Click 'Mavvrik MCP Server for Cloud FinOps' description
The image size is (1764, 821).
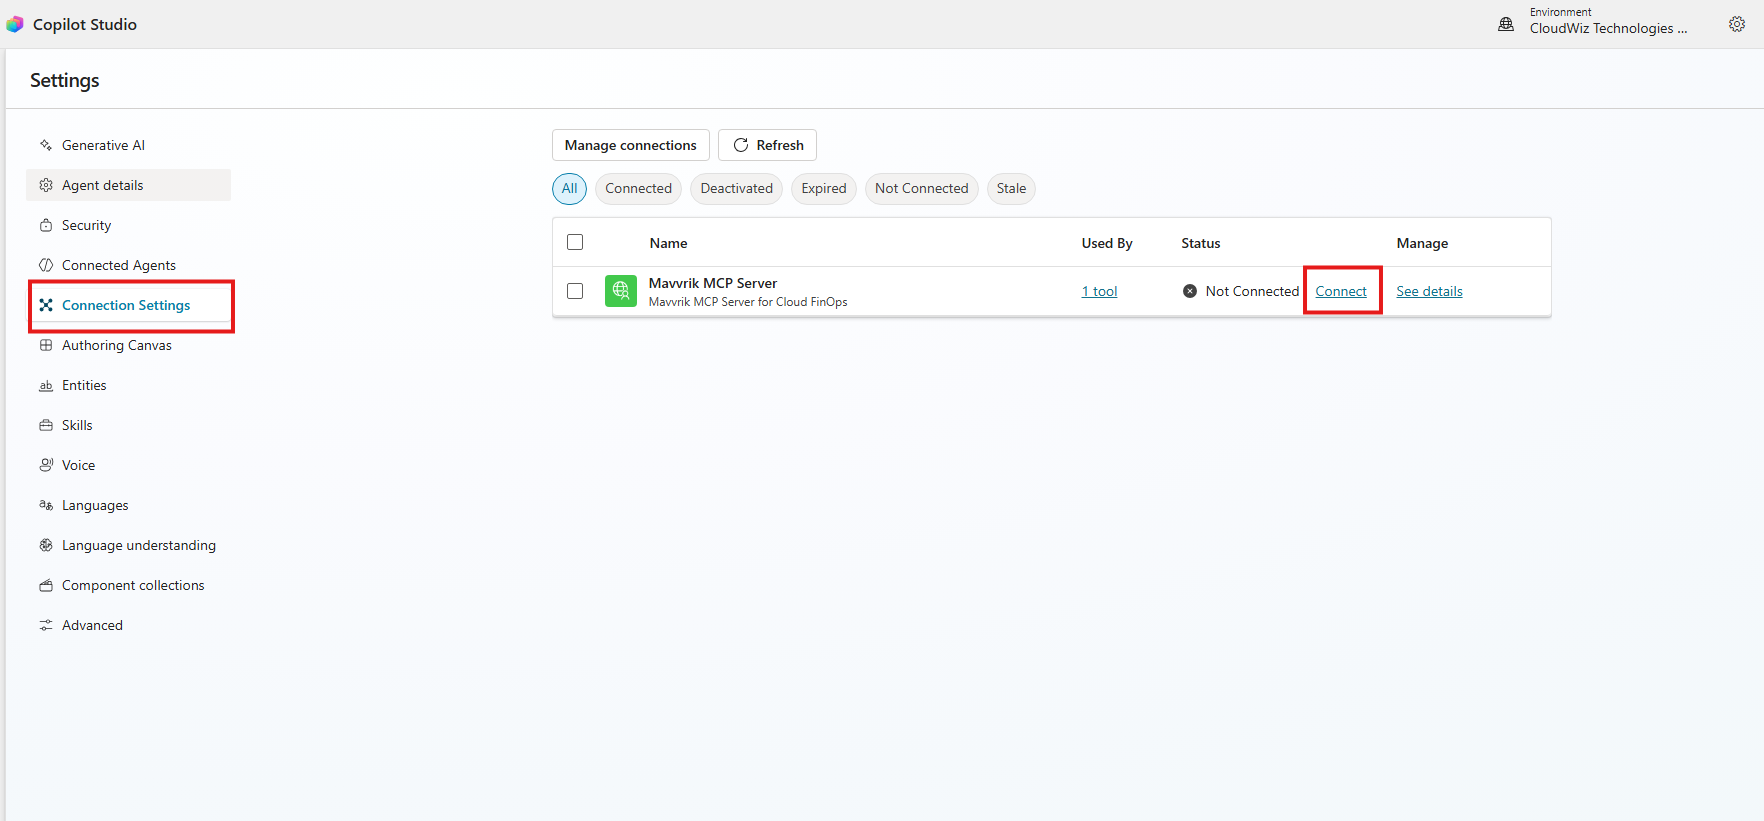pyautogui.click(x=748, y=302)
